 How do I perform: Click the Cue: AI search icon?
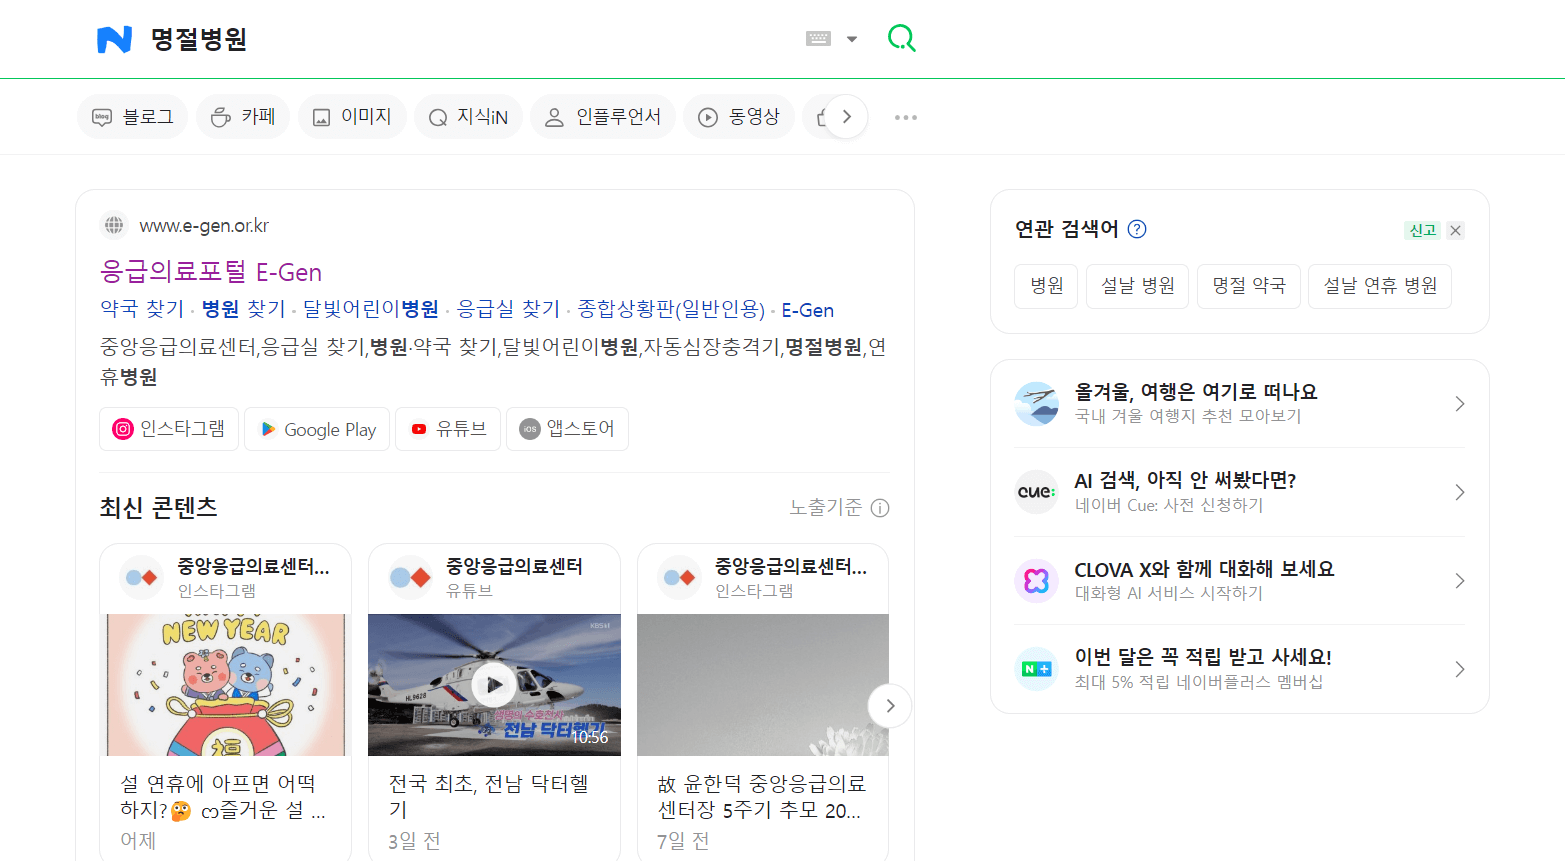(x=1036, y=492)
